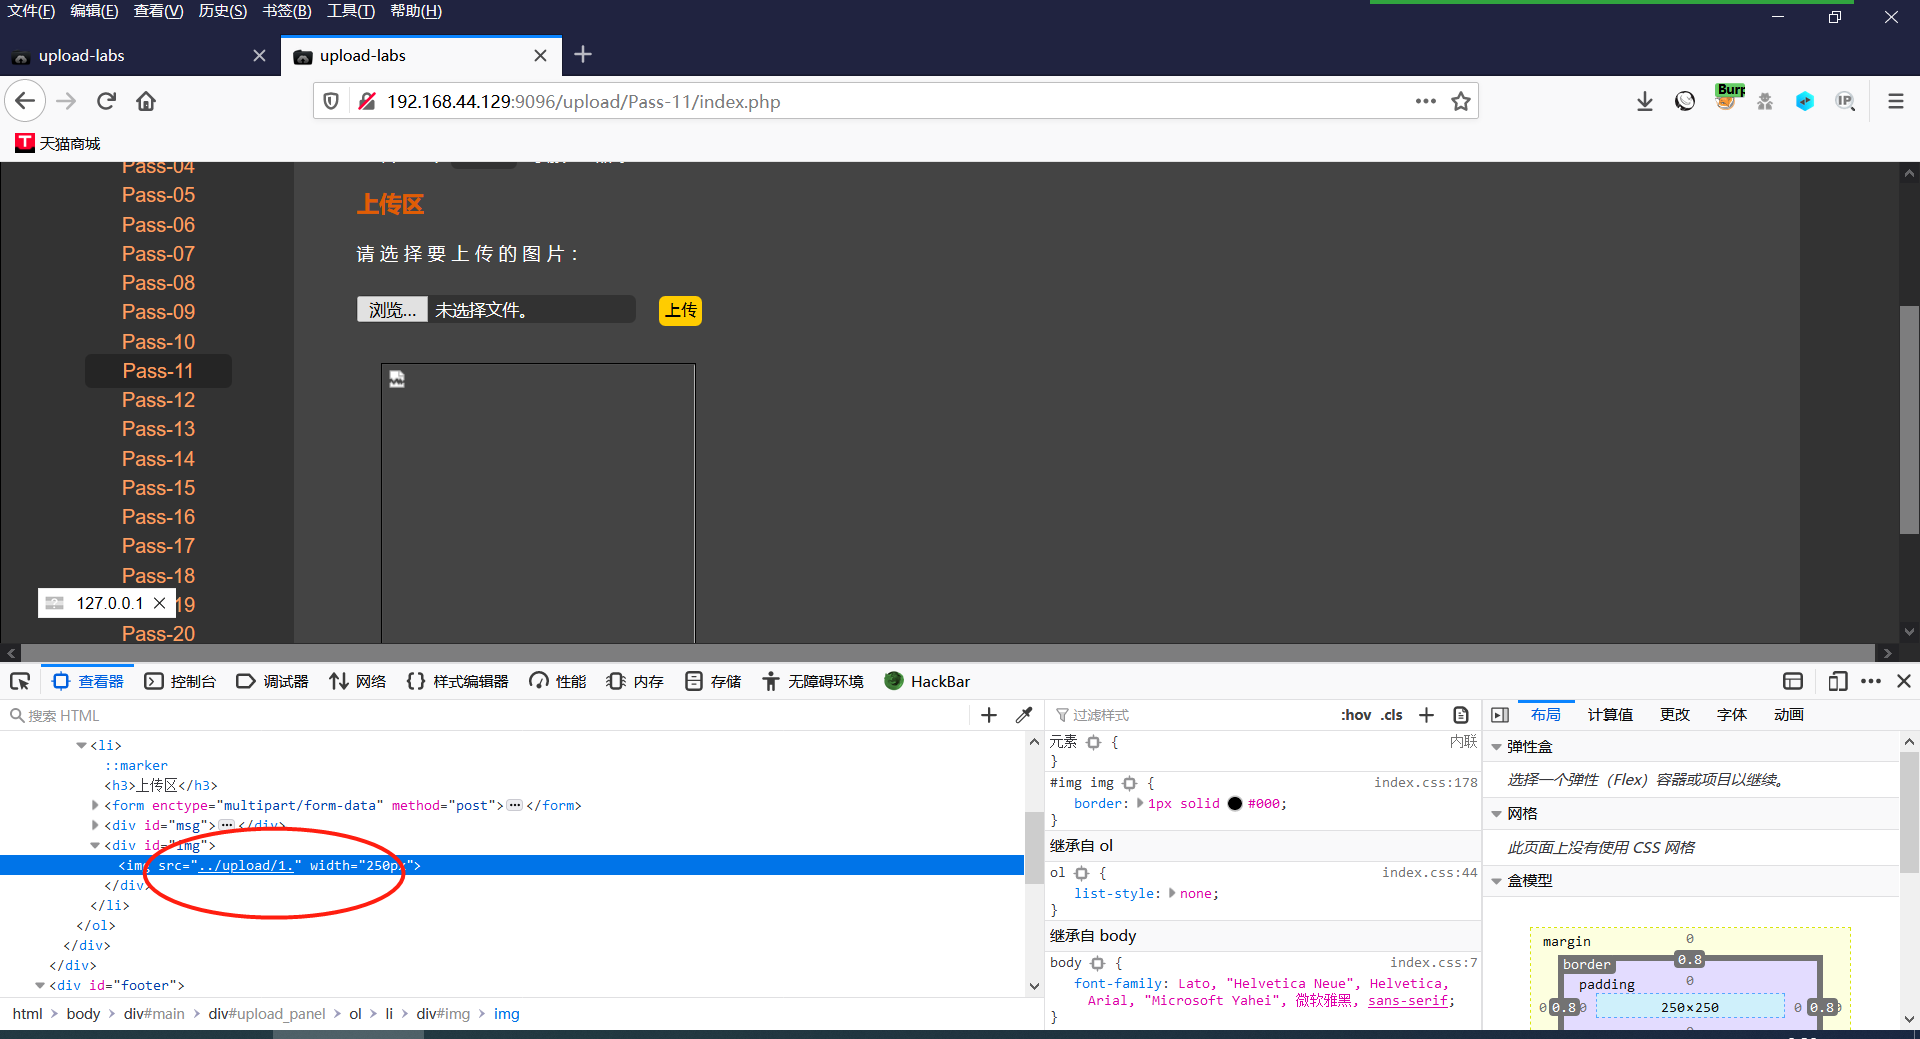The image size is (1920, 1039).
Task: Toggle the sidebar pane collapse icon
Action: click(x=1500, y=715)
